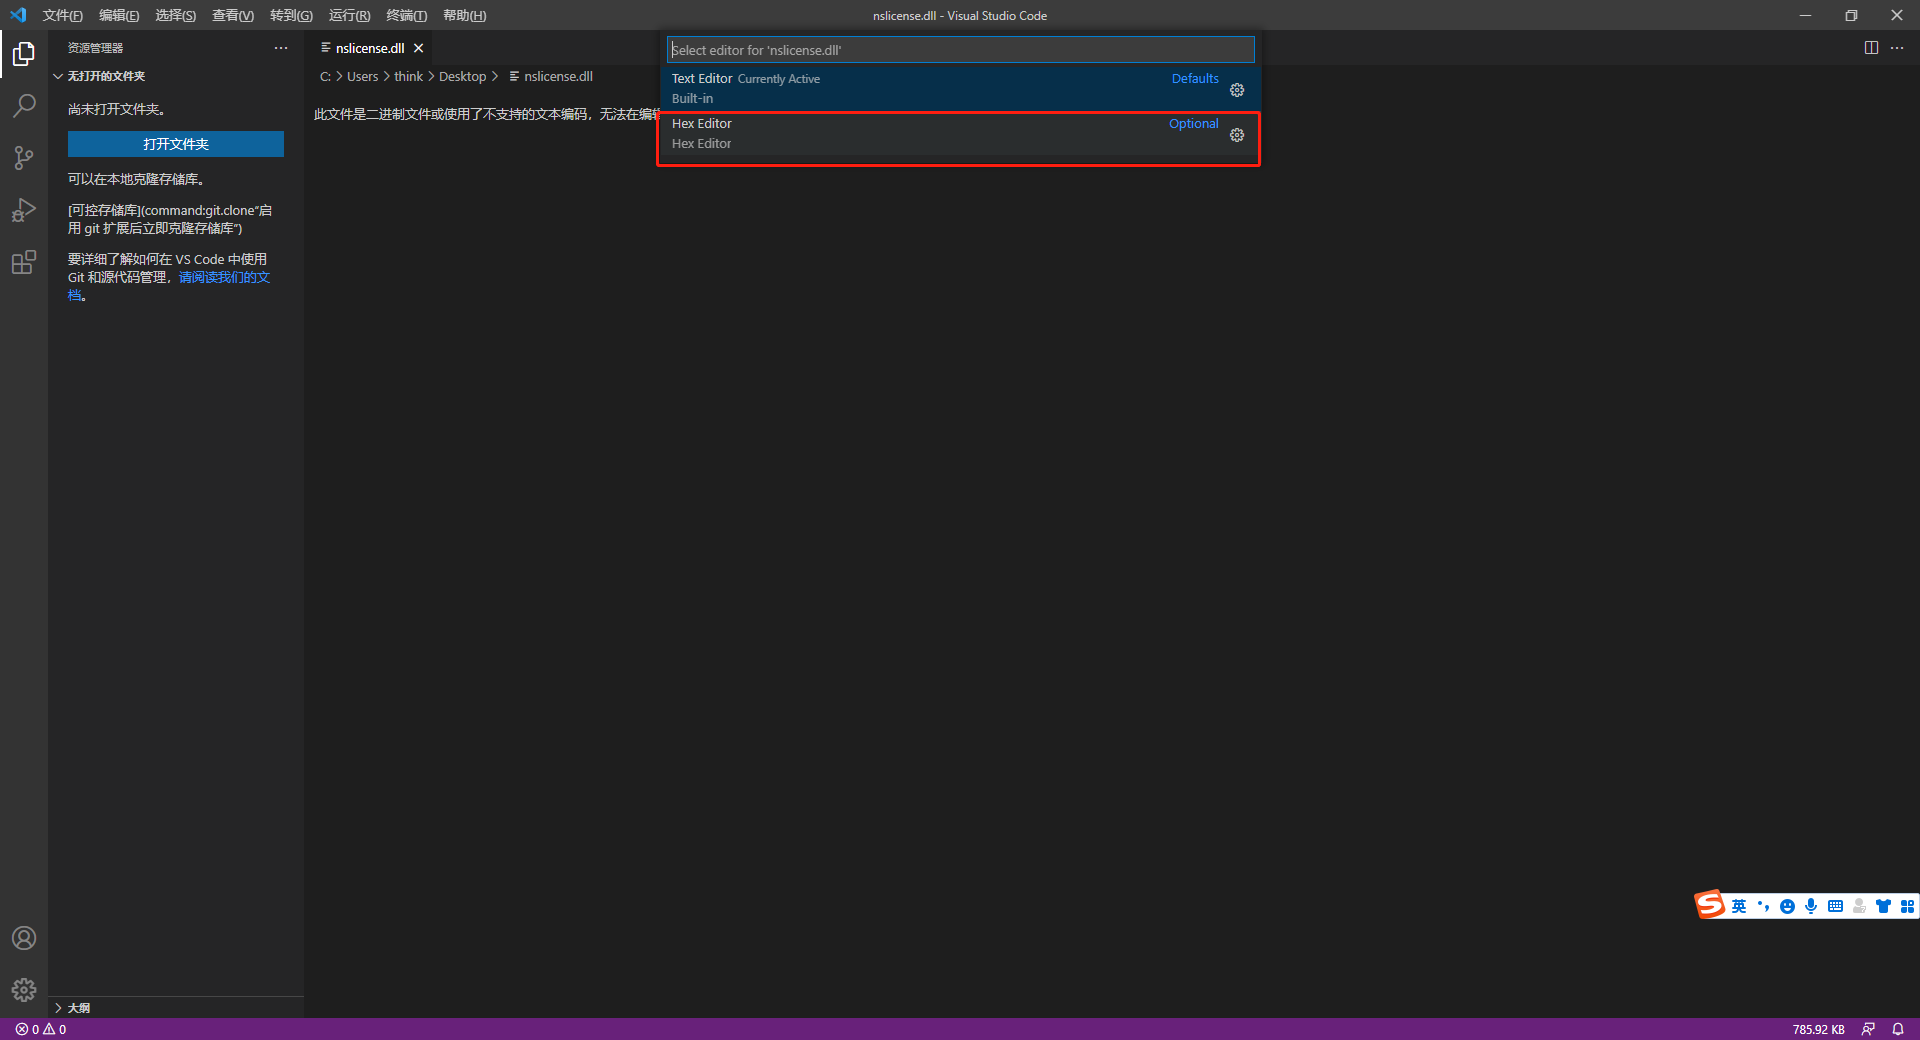This screenshot has width=1920, height=1040.
Task: Open the Accounts menu icon
Action: (24, 938)
